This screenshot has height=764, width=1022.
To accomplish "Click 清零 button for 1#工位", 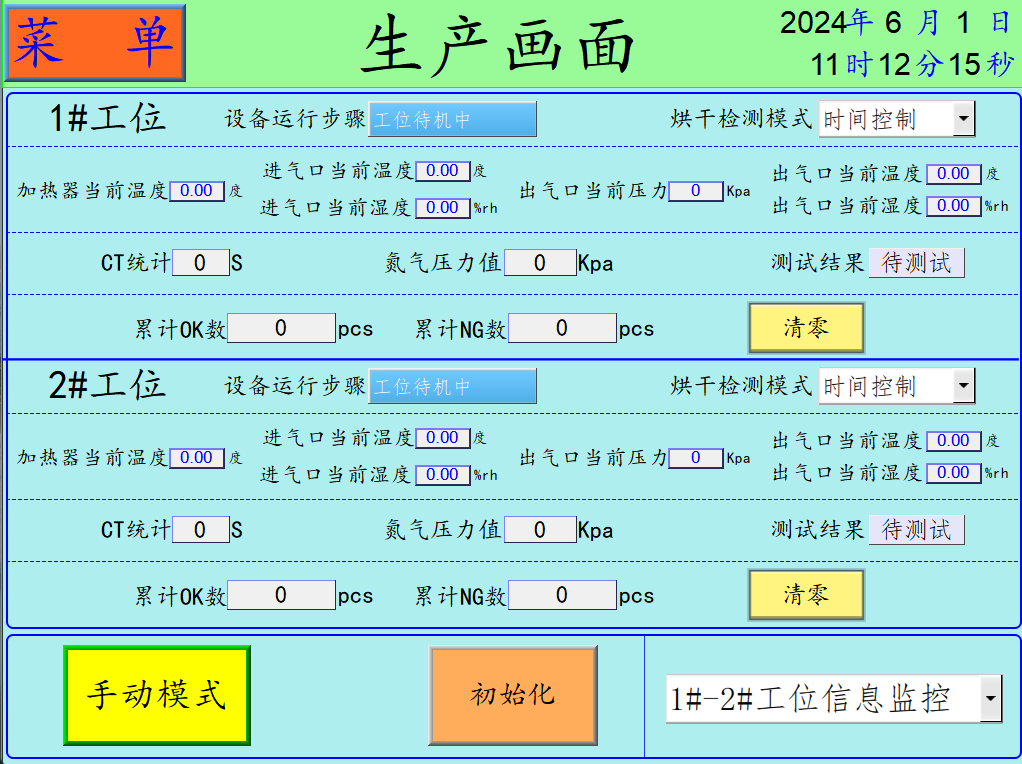I will 806,328.
